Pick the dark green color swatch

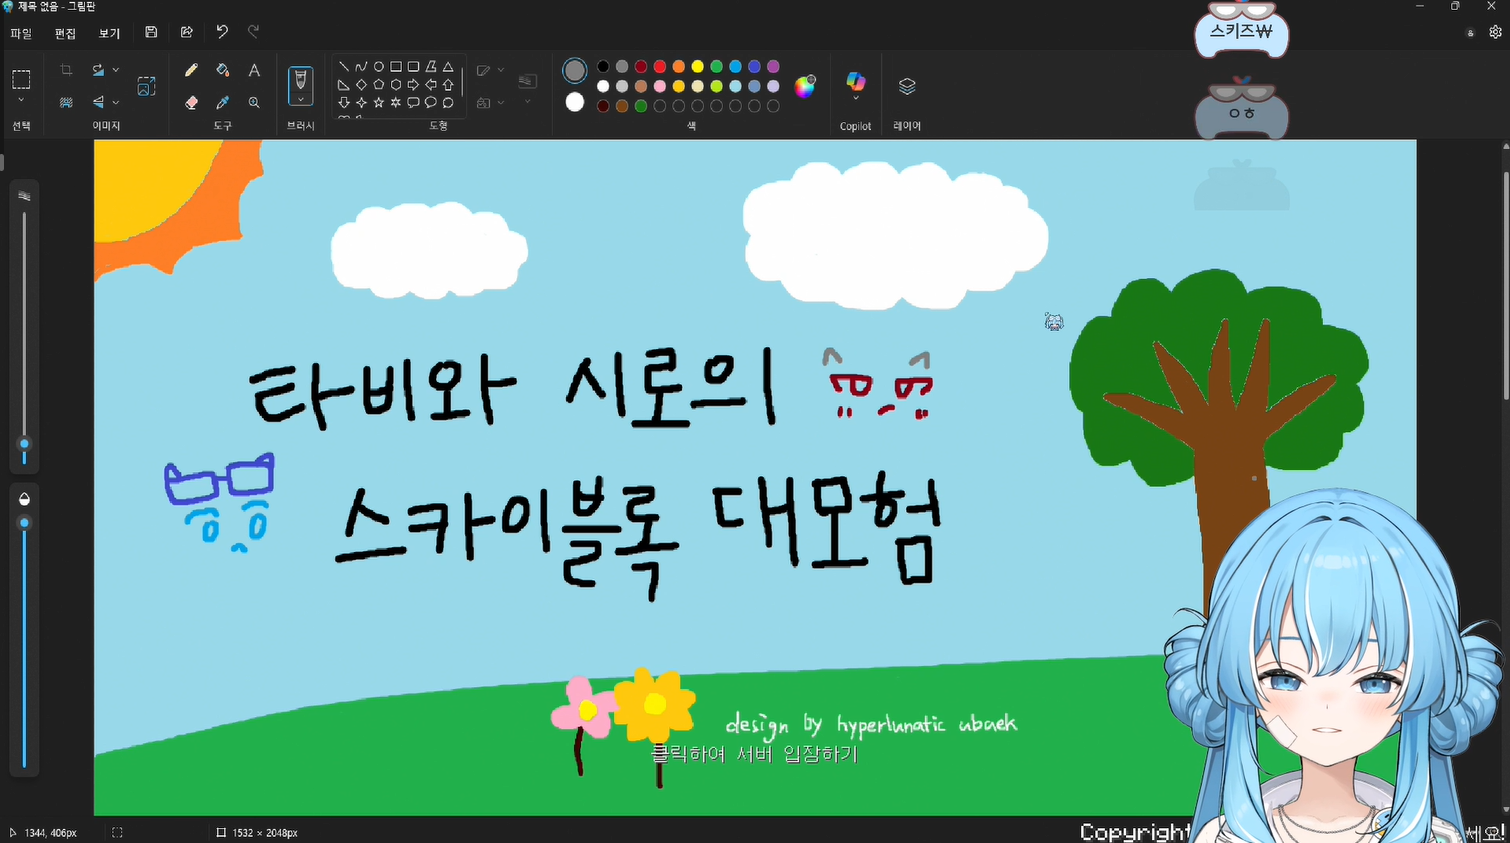(x=641, y=106)
